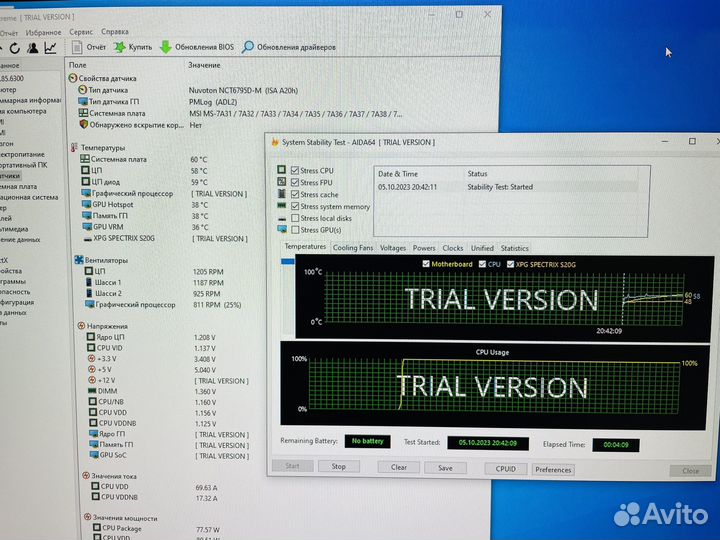The image size is (720, 540).
Task: Click the monitor icon beside GPU Hotspot
Action: (x=86, y=204)
